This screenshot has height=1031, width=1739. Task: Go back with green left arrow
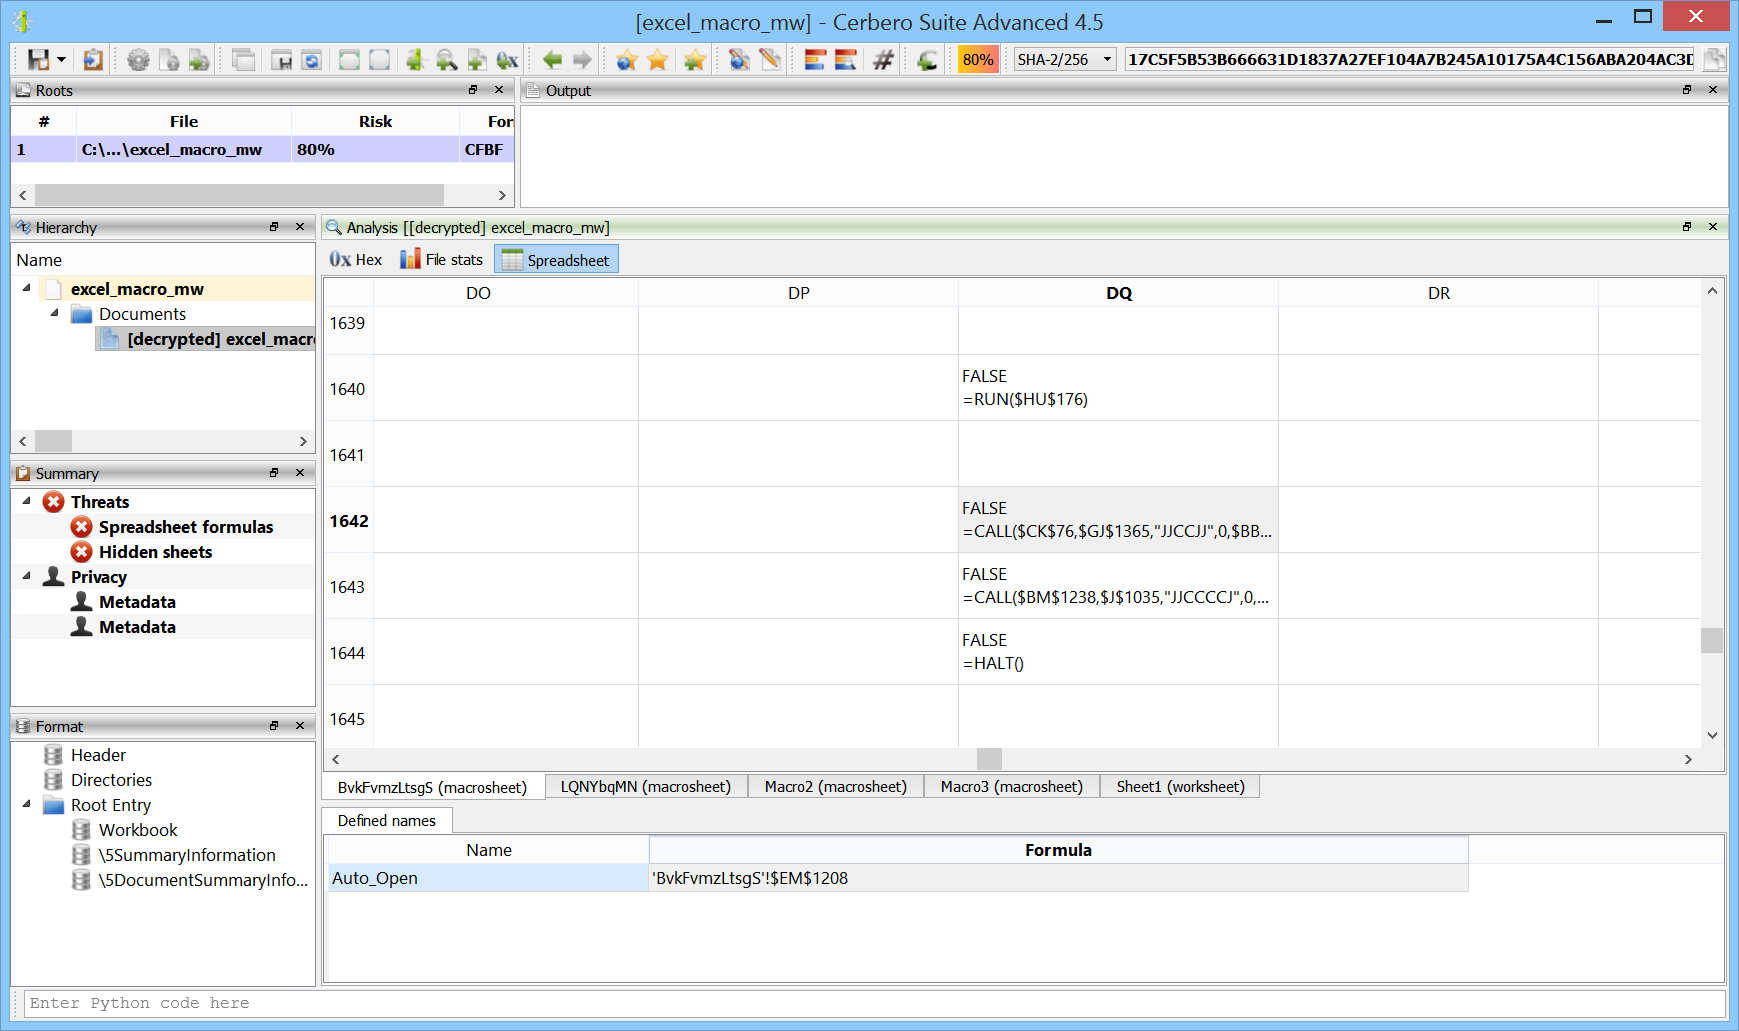tap(552, 60)
